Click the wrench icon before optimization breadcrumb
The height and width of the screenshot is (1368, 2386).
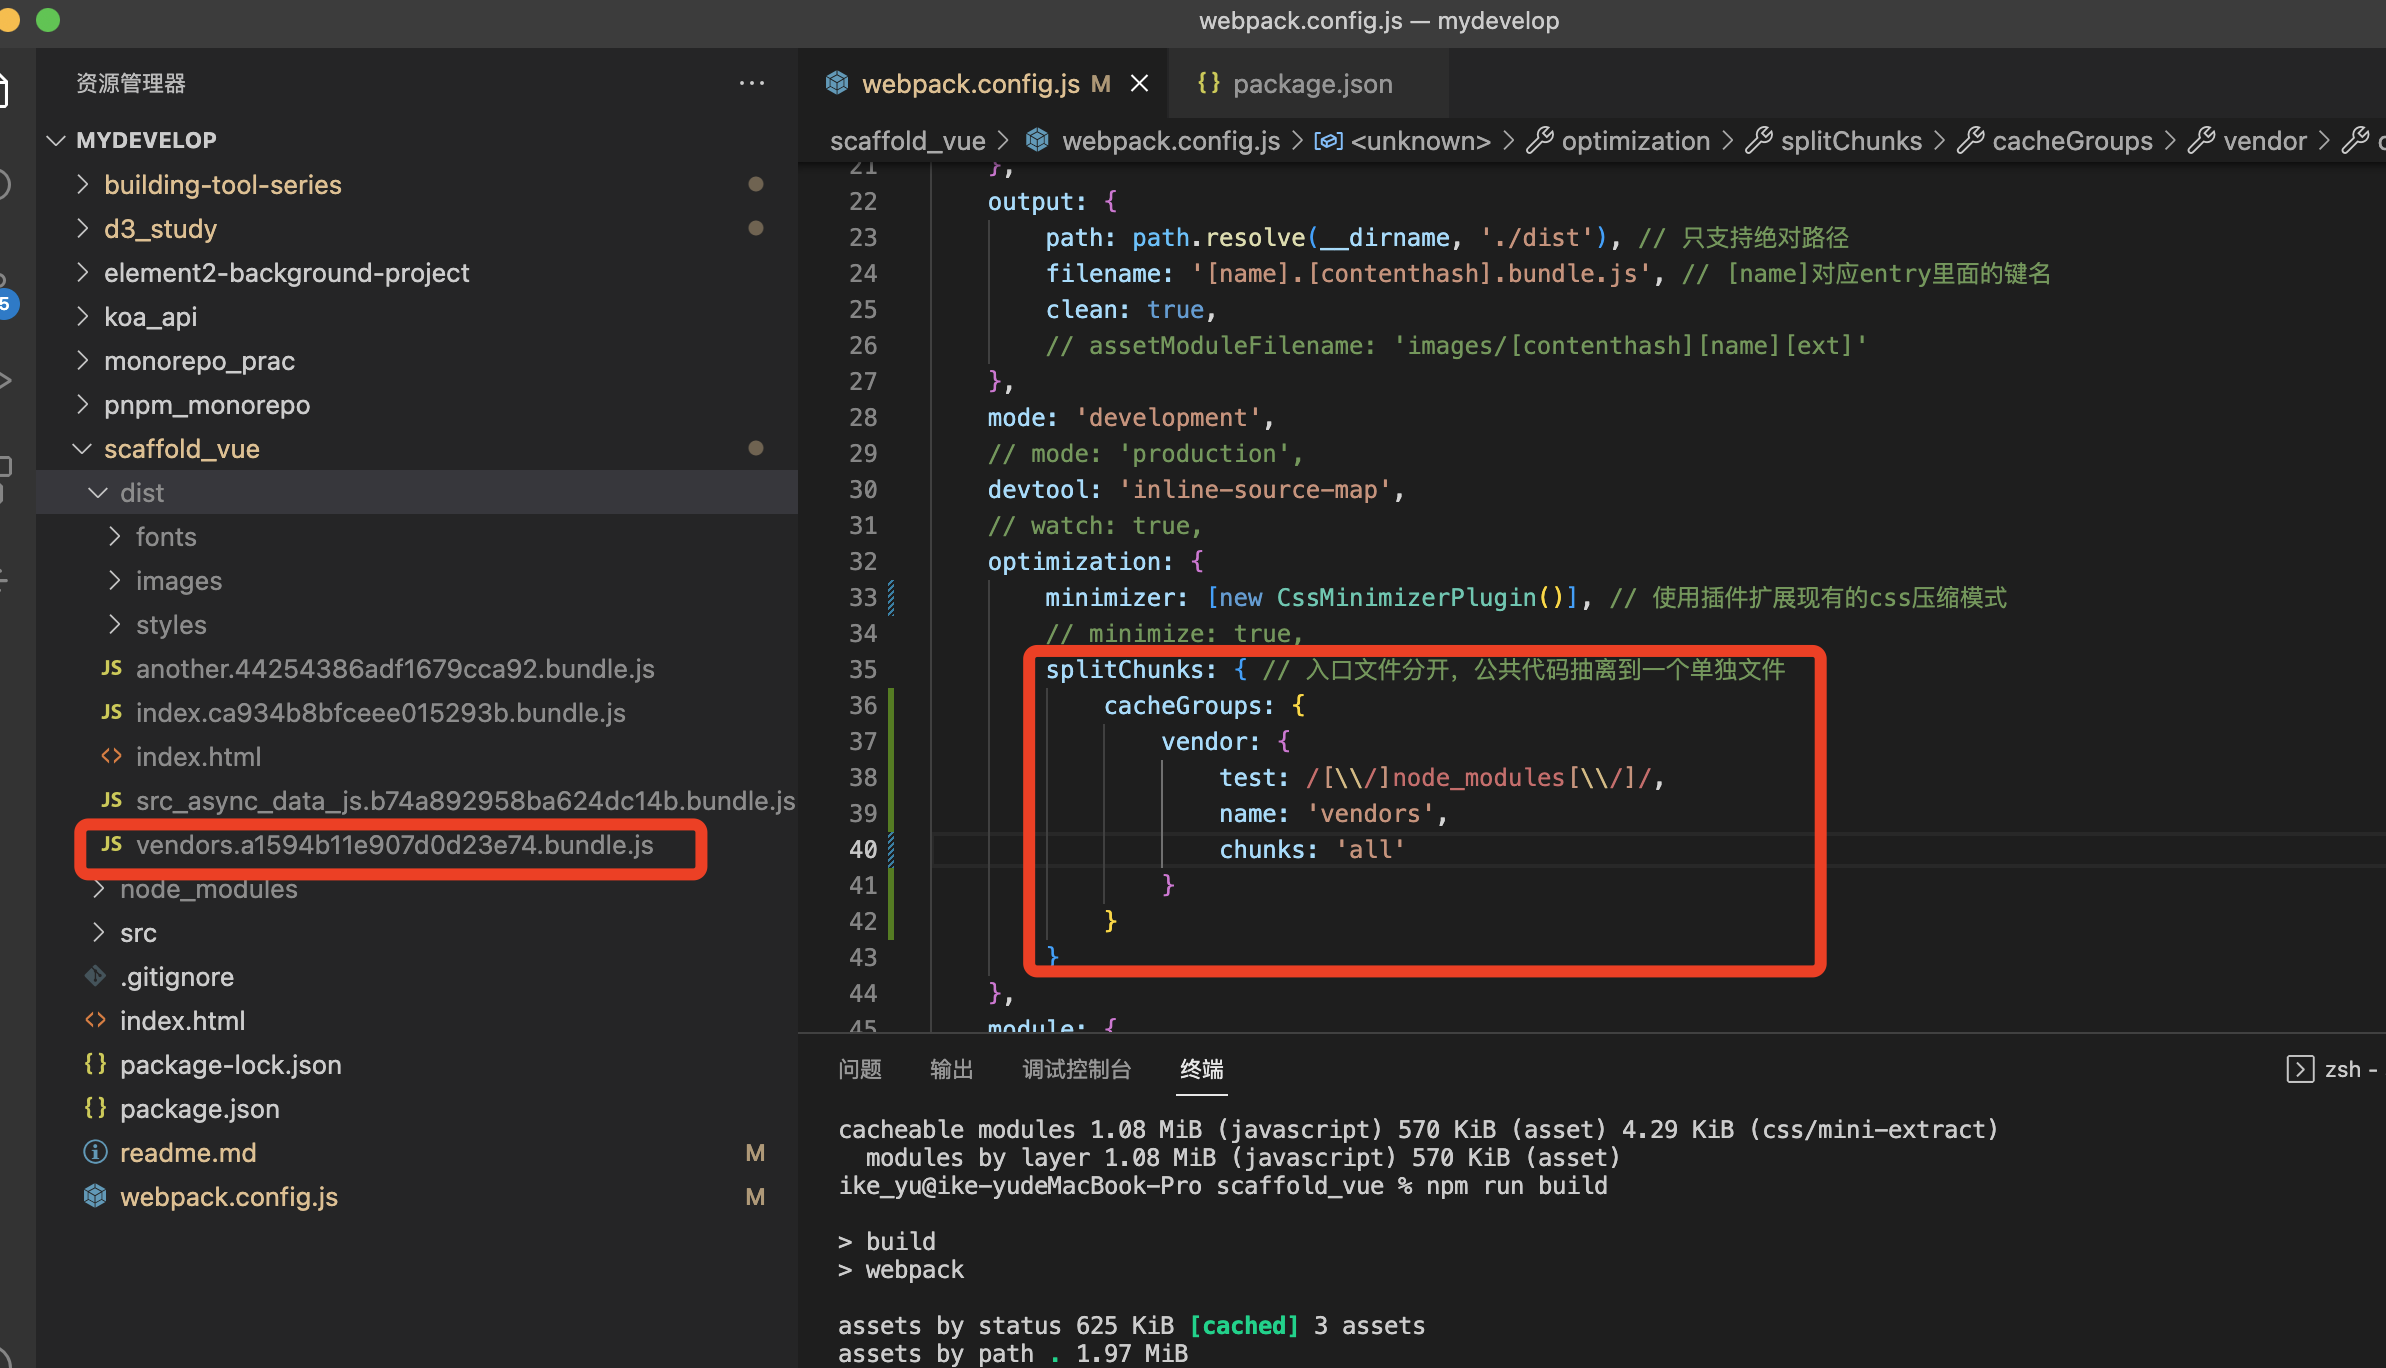pyautogui.click(x=1540, y=141)
